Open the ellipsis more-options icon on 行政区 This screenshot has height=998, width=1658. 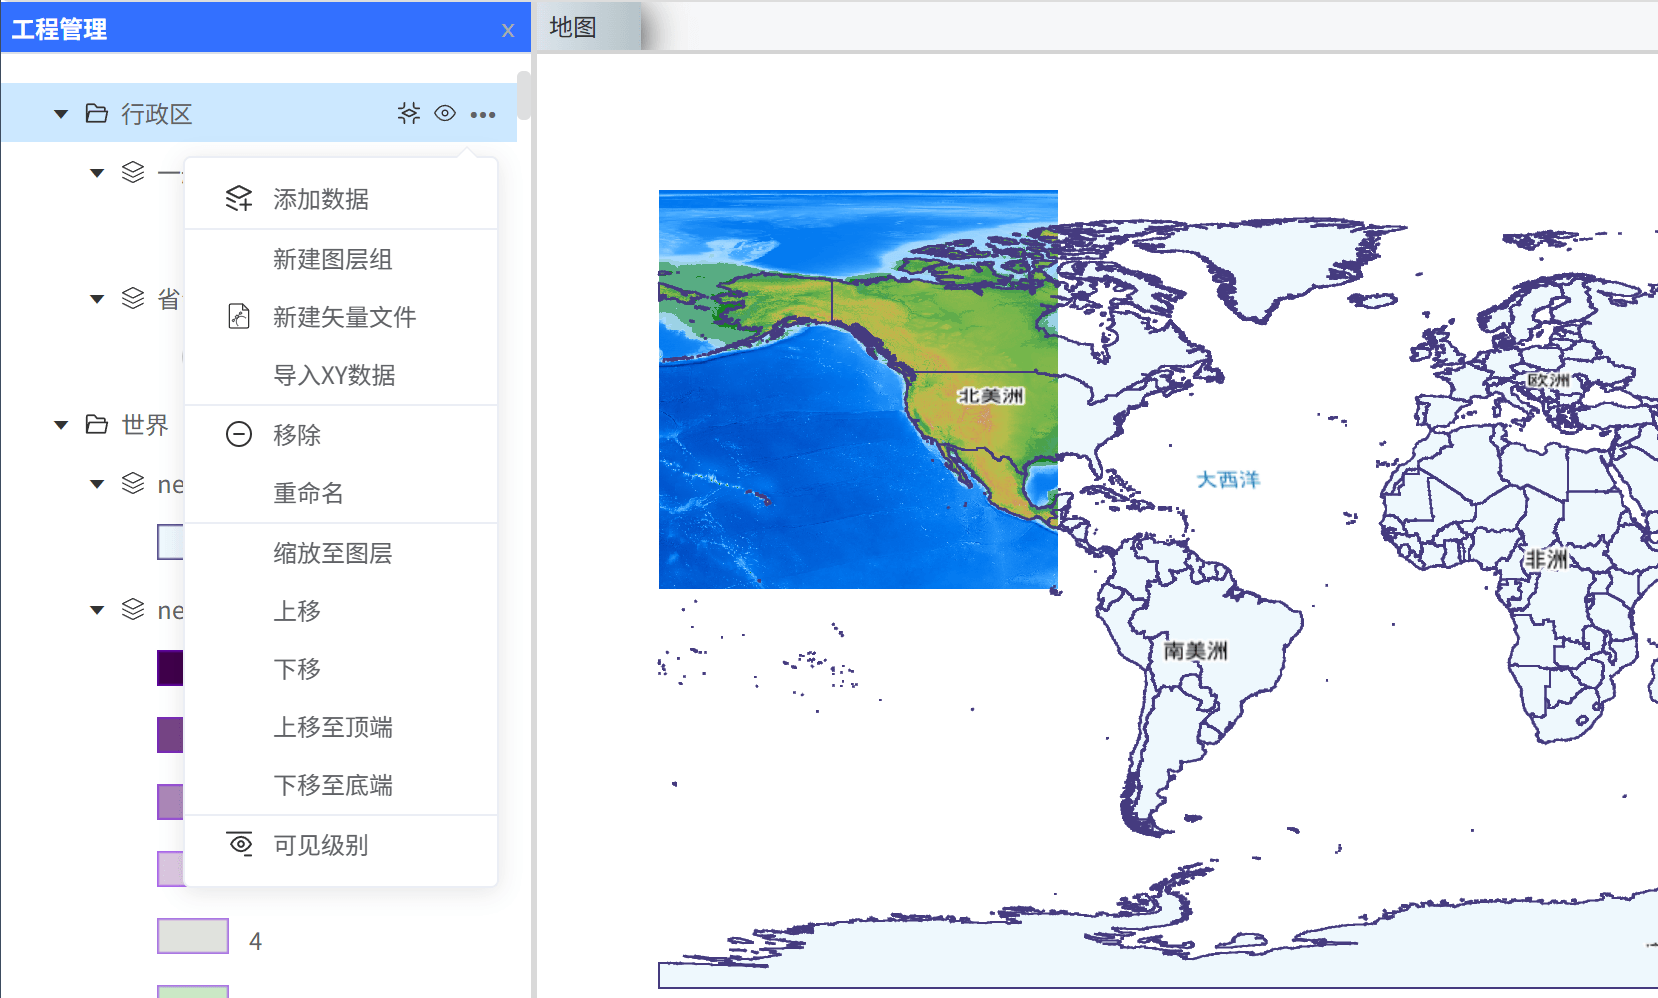pos(483,113)
